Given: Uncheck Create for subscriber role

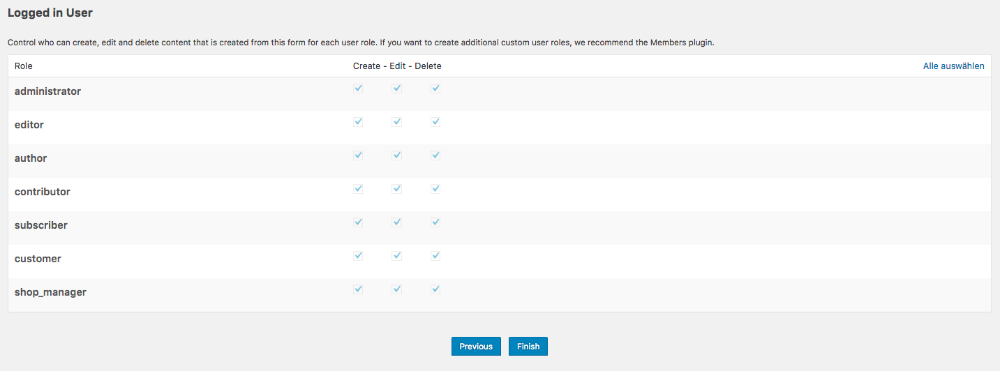Looking at the screenshot, I should [x=358, y=222].
